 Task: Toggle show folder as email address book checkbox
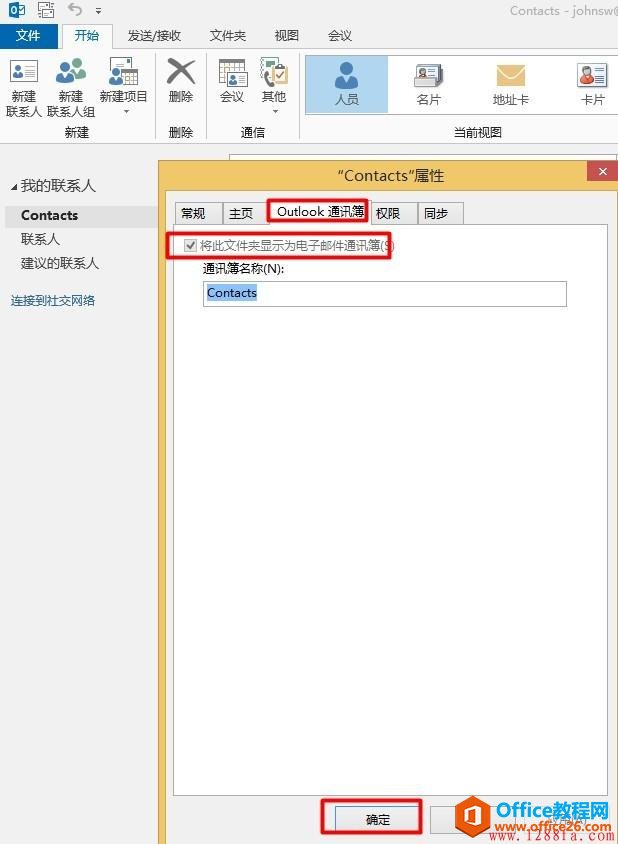[x=190, y=246]
